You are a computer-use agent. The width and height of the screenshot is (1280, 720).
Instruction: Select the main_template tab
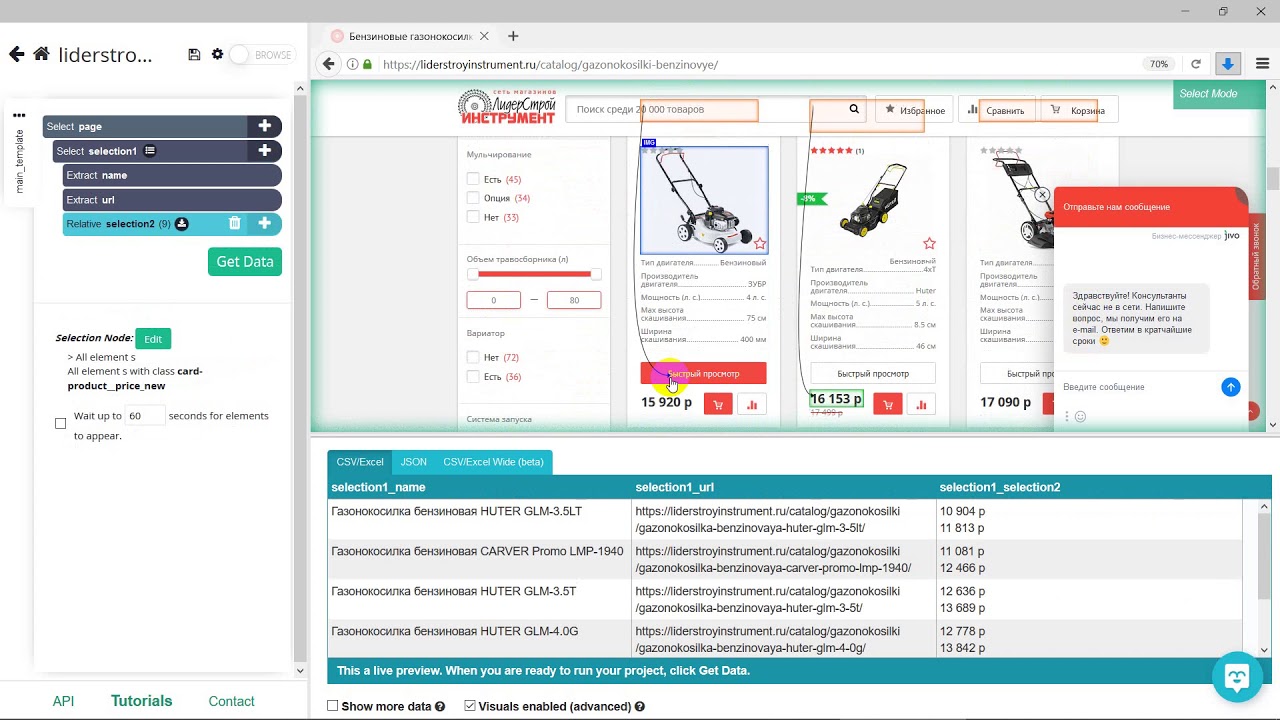click(19, 161)
